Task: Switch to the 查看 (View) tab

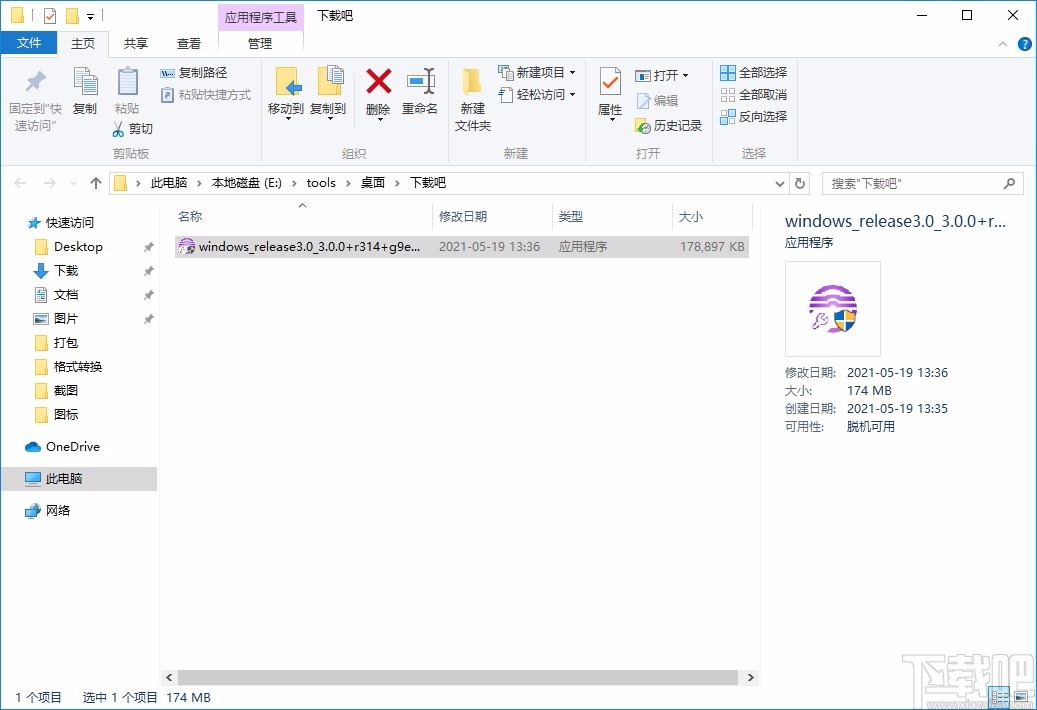Action: point(189,43)
